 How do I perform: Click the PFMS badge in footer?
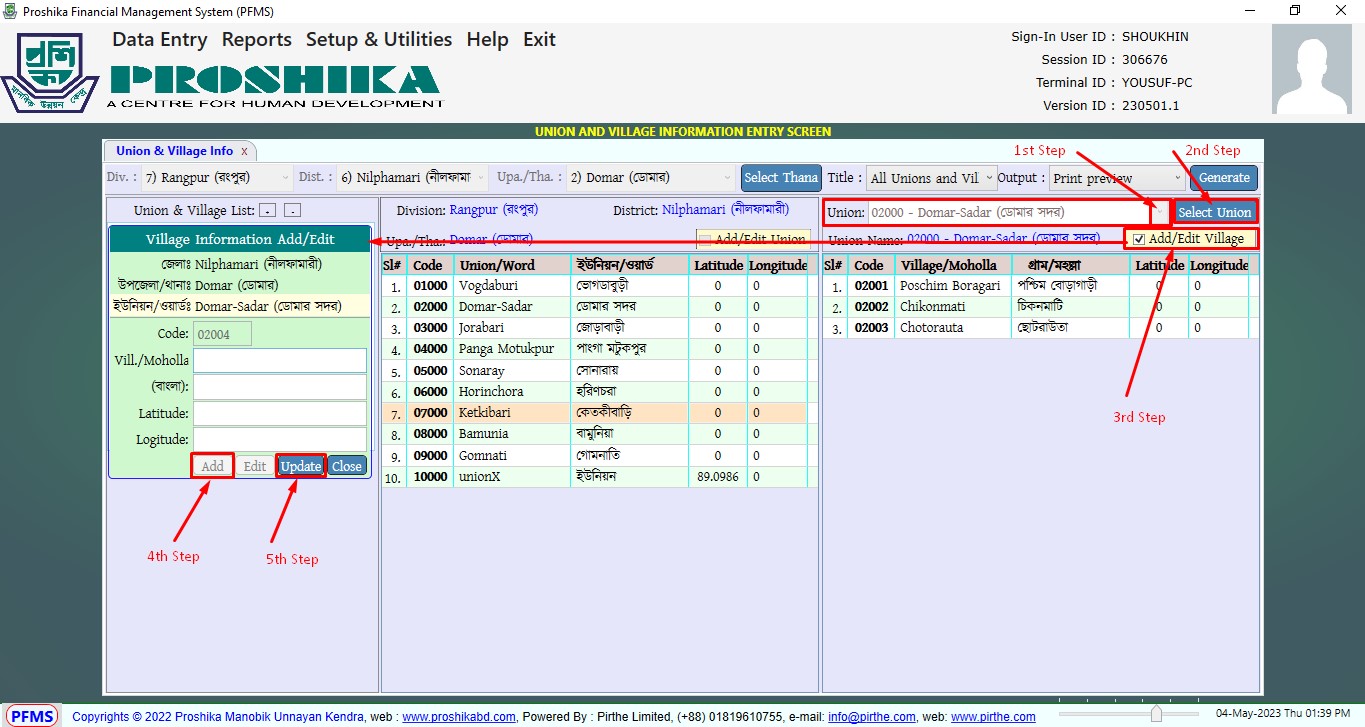point(34,716)
